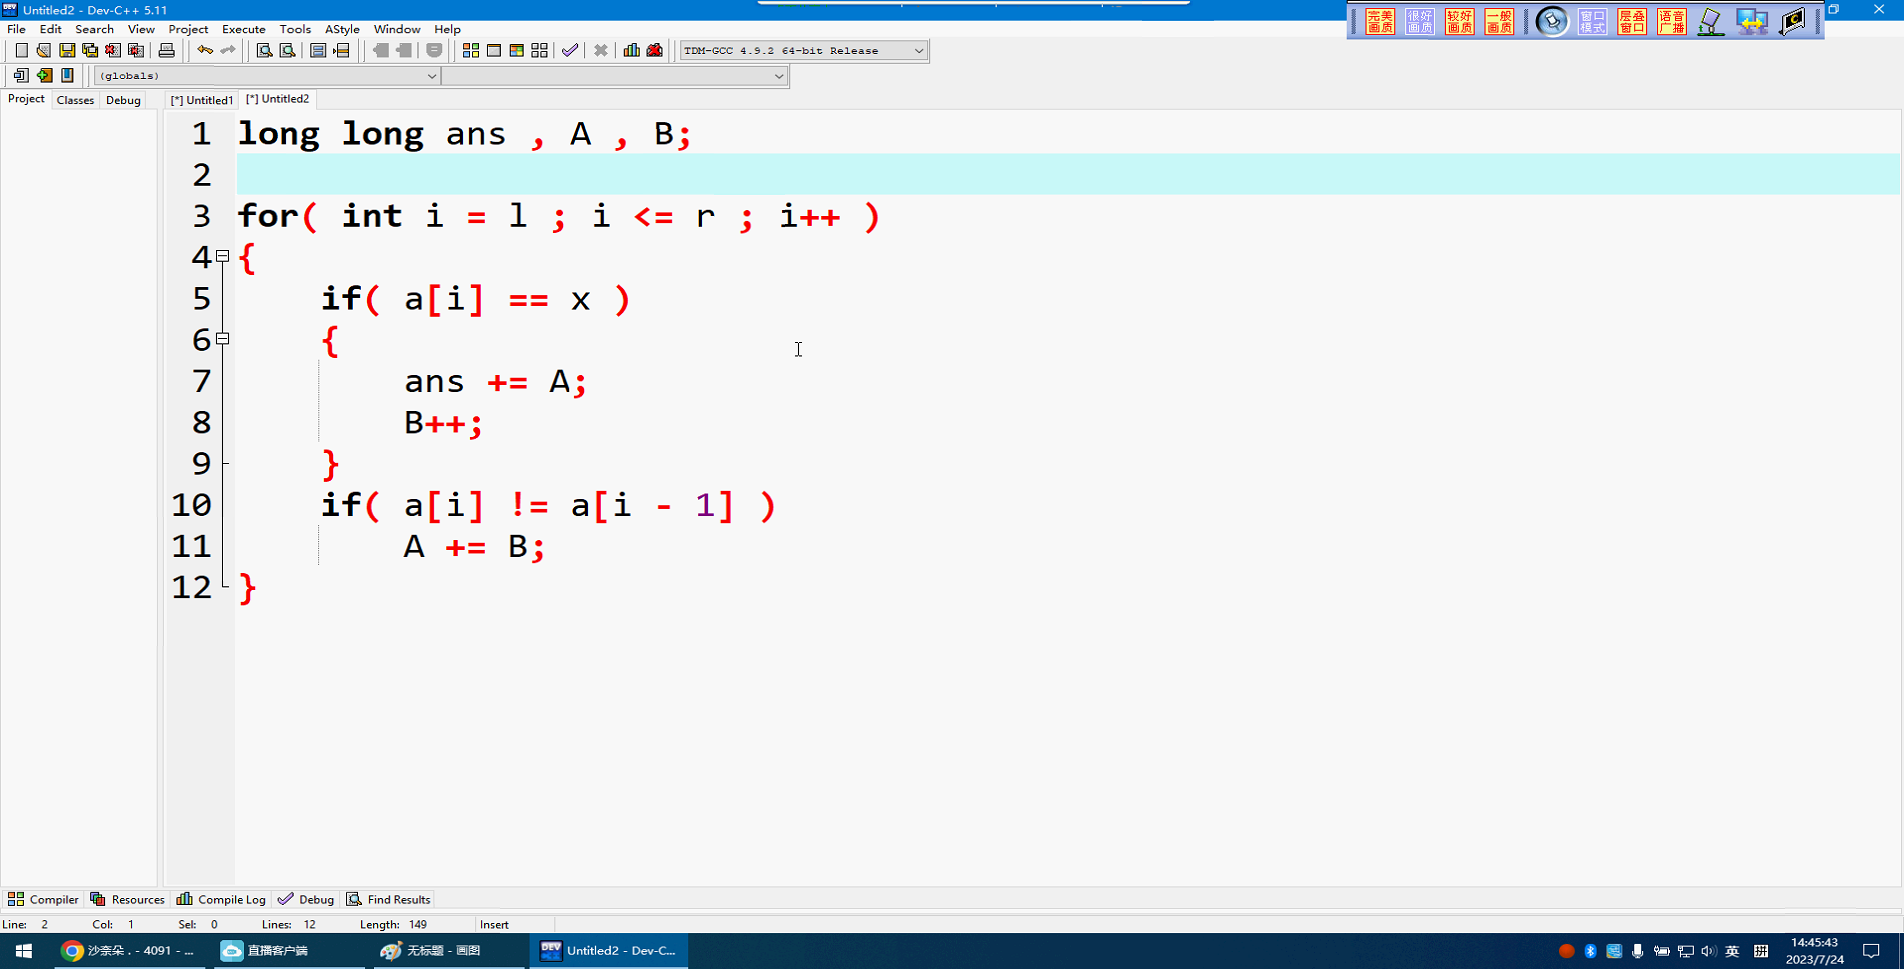1904x969 pixels.
Task: Click the green-arrow icon in the second toolbar row
Action: 44,75
